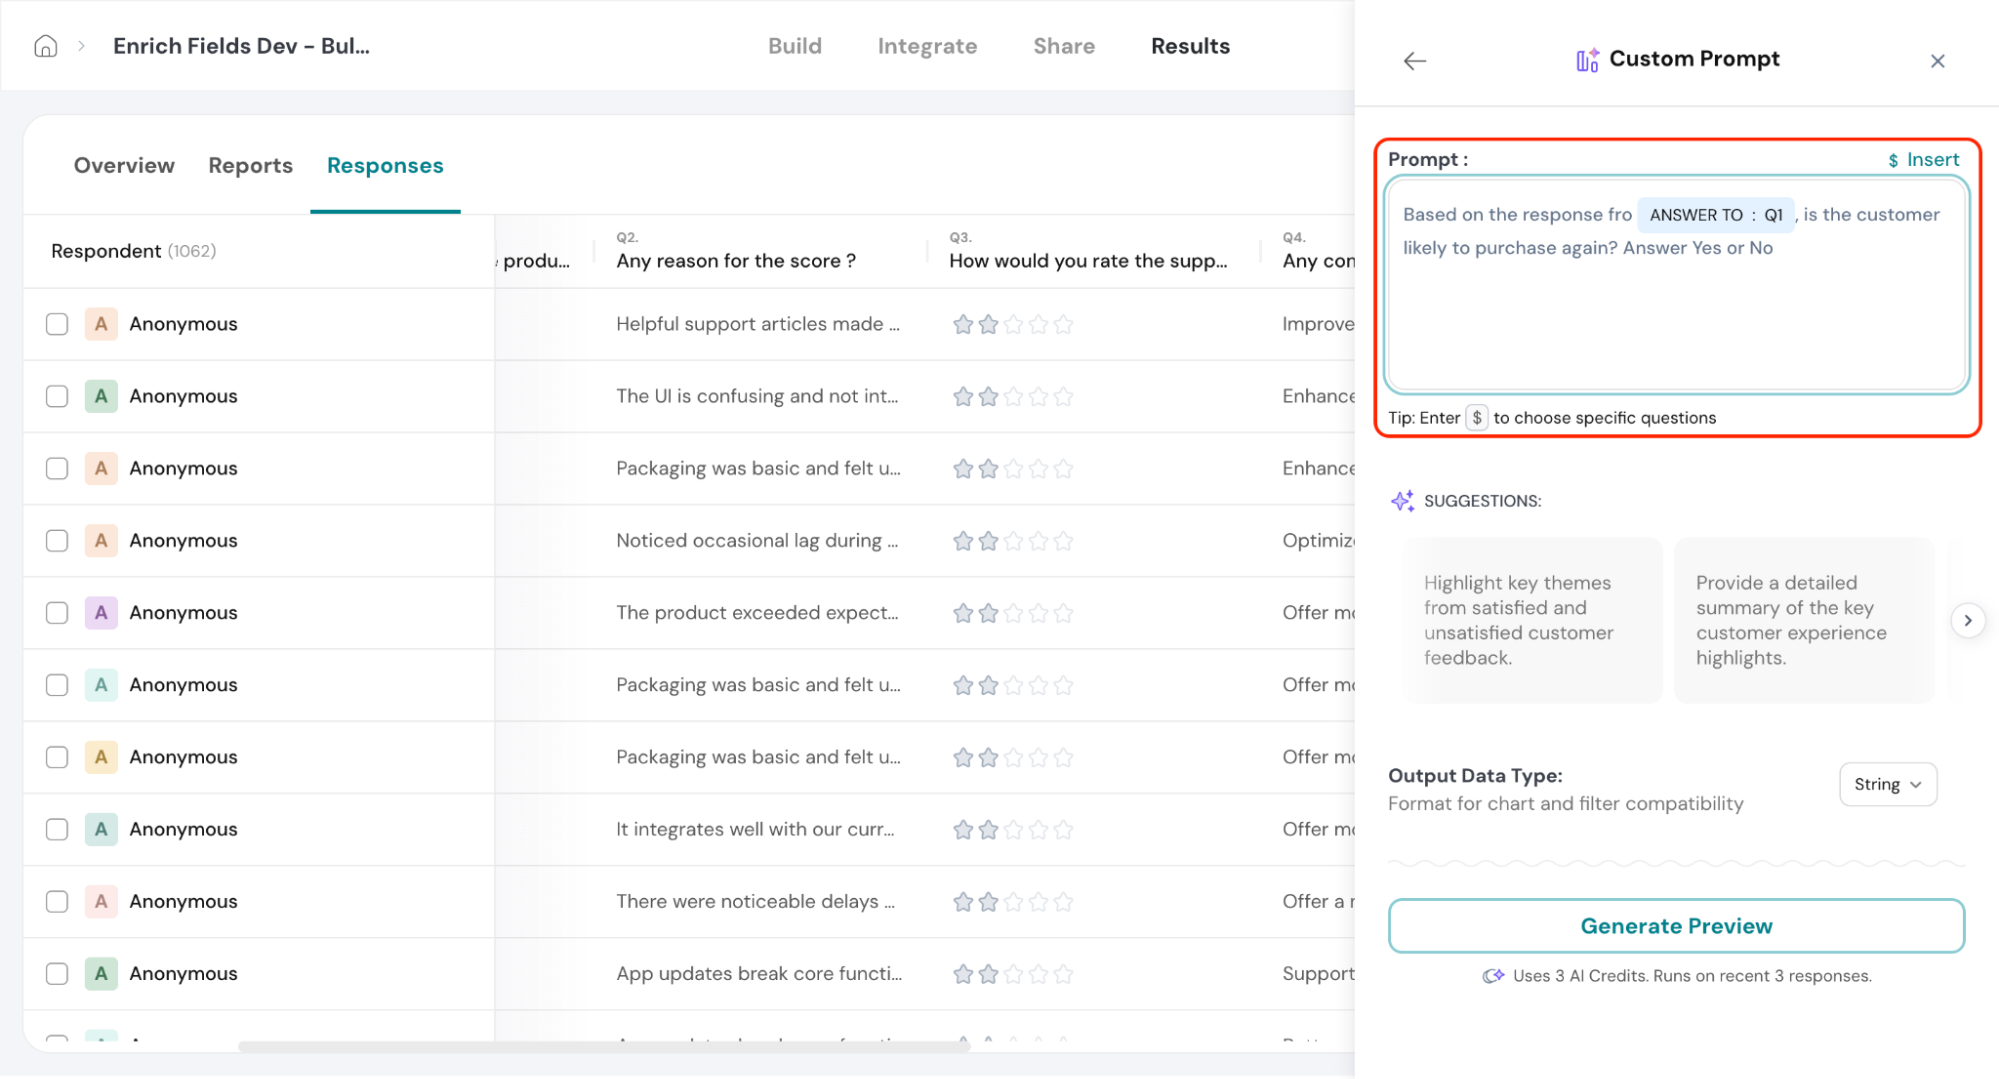1999x1079 pixels.
Task: Open the String output data type dropdown
Action: click(x=1887, y=784)
